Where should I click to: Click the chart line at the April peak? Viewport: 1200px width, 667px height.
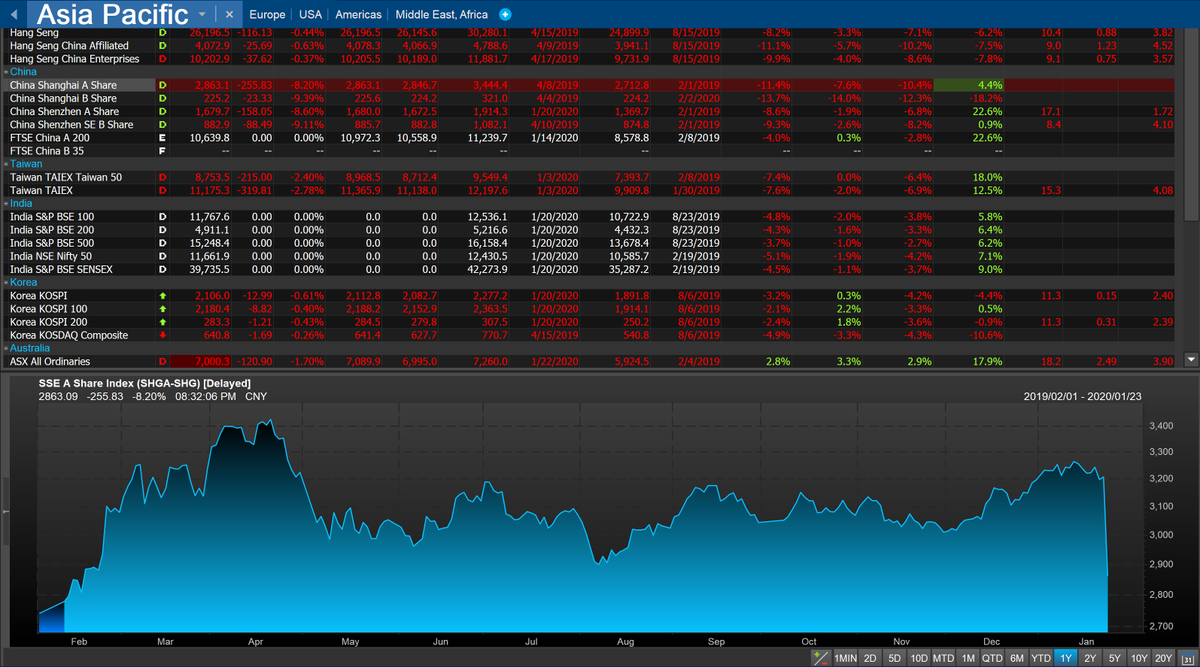point(268,421)
